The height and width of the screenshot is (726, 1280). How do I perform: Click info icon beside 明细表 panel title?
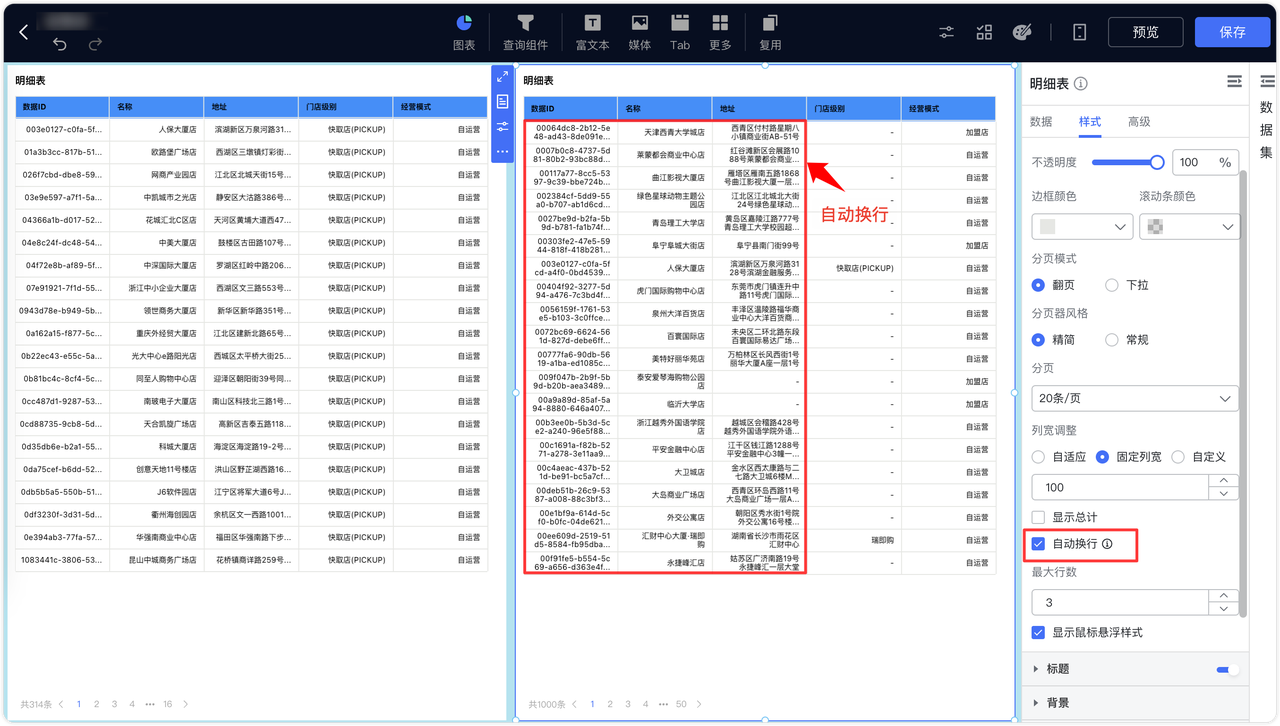1081,84
